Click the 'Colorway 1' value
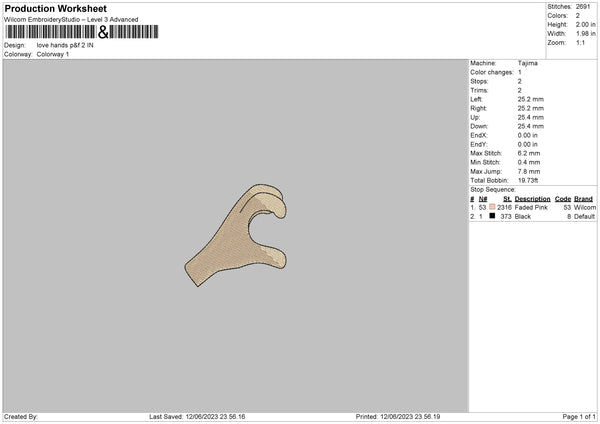This screenshot has width=600, height=424. tap(53, 54)
